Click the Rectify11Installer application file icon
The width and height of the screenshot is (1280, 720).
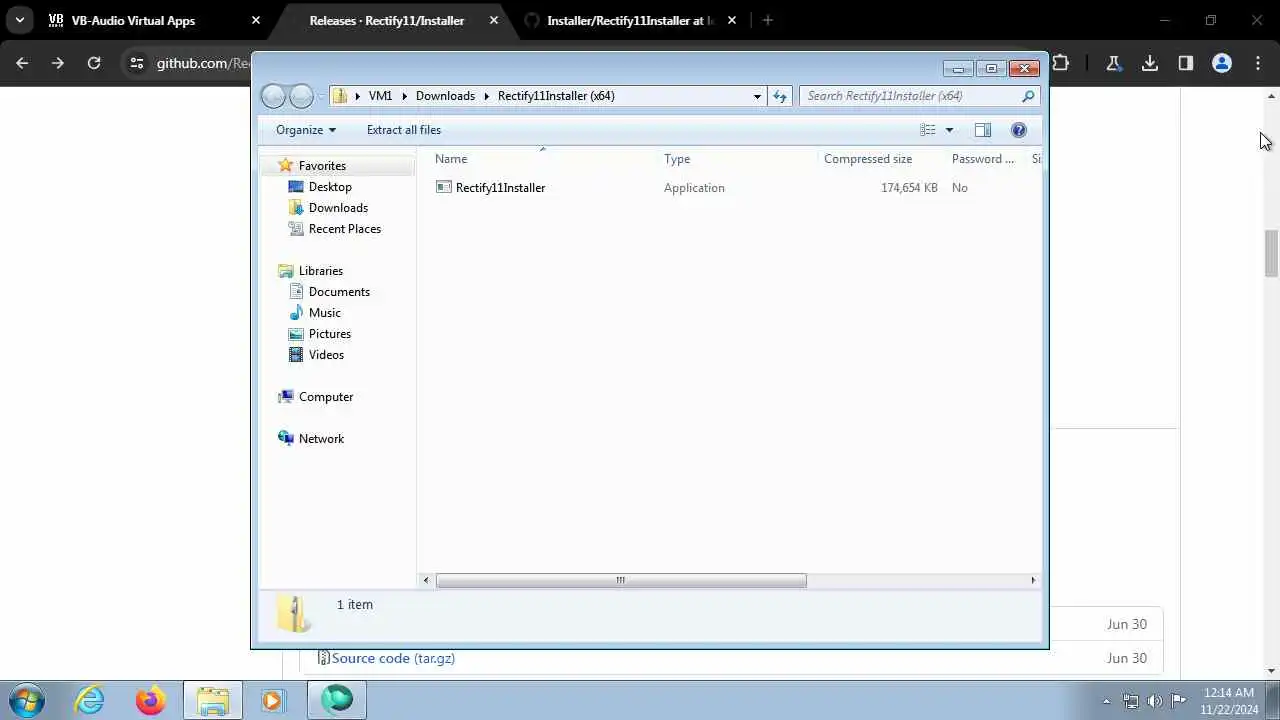click(x=443, y=187)
